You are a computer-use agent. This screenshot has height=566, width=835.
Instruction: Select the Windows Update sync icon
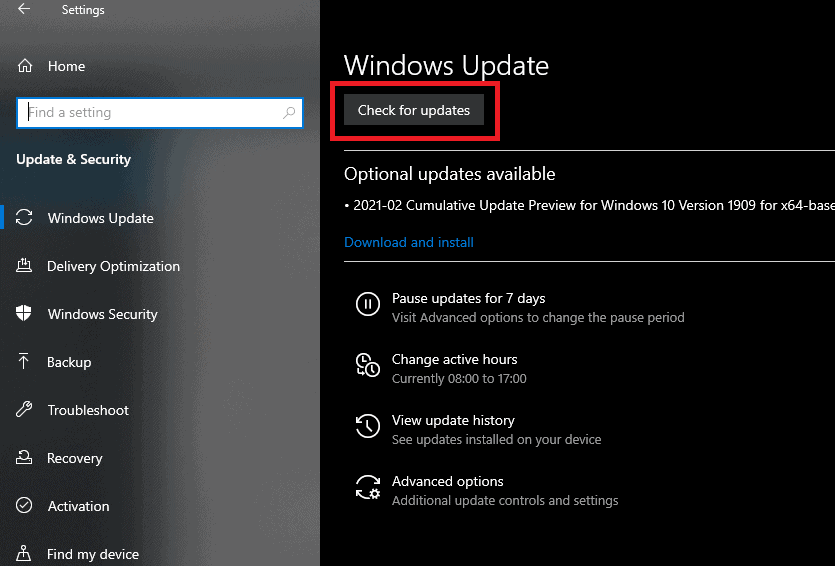24,218
